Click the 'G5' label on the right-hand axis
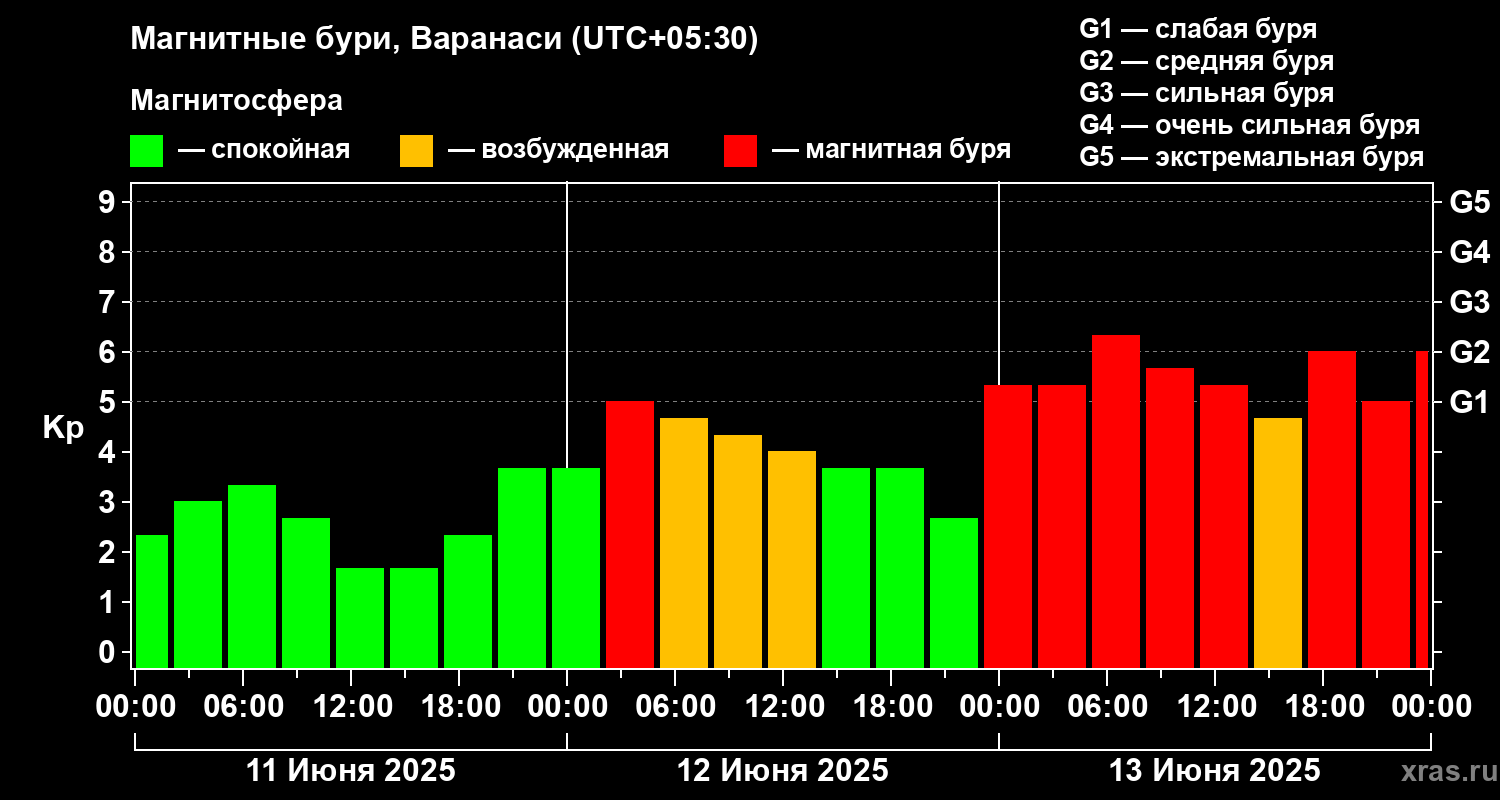Screen dimensions: 1500x800 (x=1469, y=202)
